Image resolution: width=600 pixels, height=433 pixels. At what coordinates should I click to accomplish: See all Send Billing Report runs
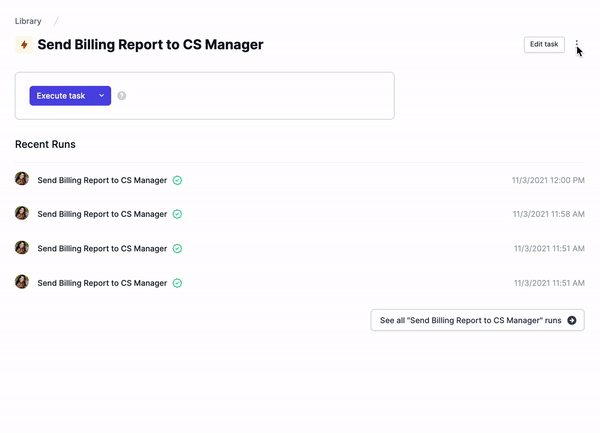pos(478,321)
